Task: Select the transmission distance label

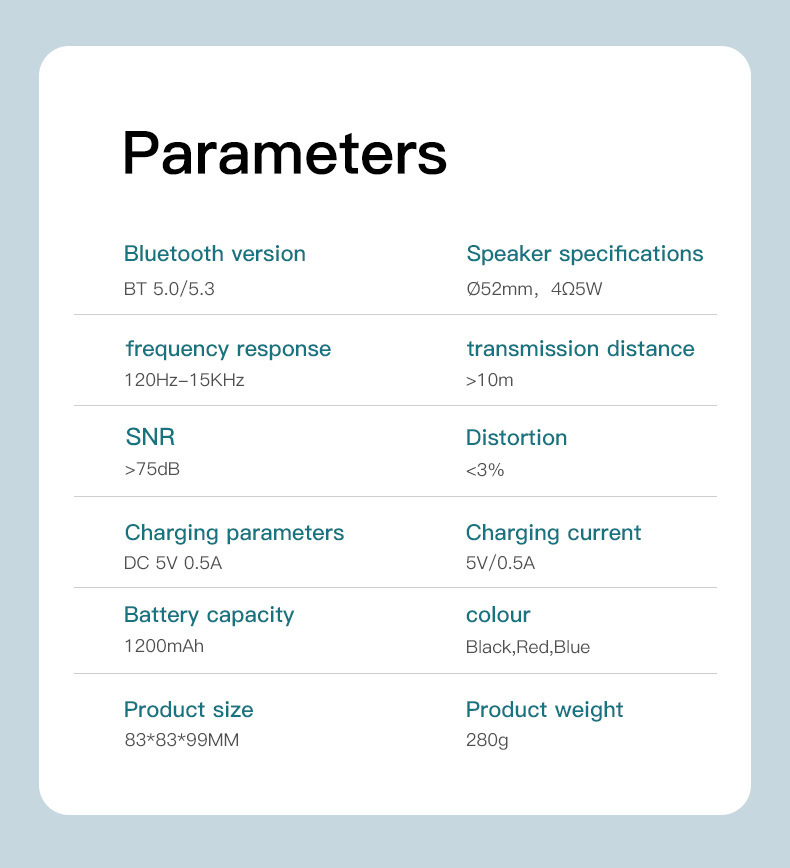Action: coord(580,349)
